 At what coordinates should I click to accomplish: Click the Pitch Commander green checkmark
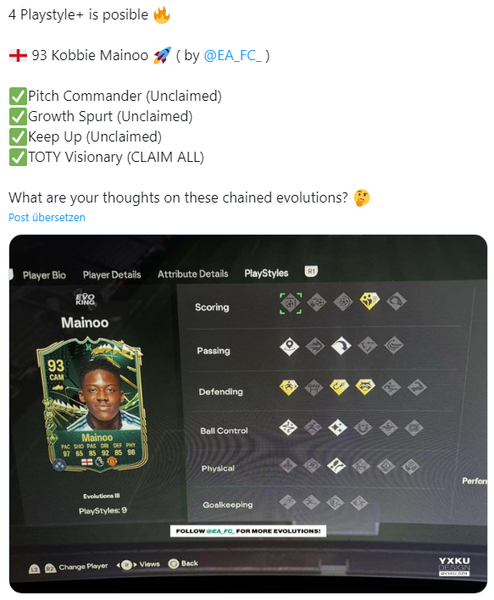(x=18, y=96)
